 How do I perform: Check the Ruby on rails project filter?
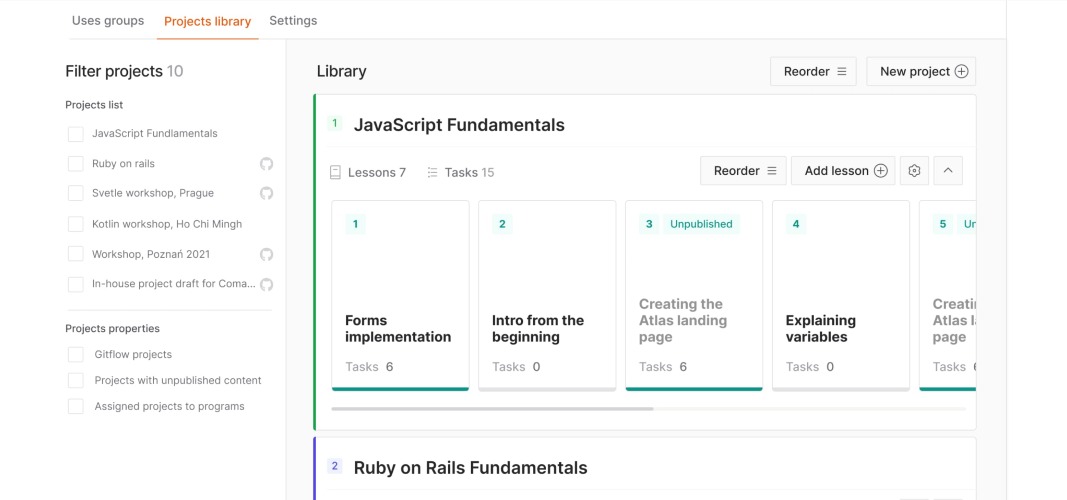click(x=76, y=164)
